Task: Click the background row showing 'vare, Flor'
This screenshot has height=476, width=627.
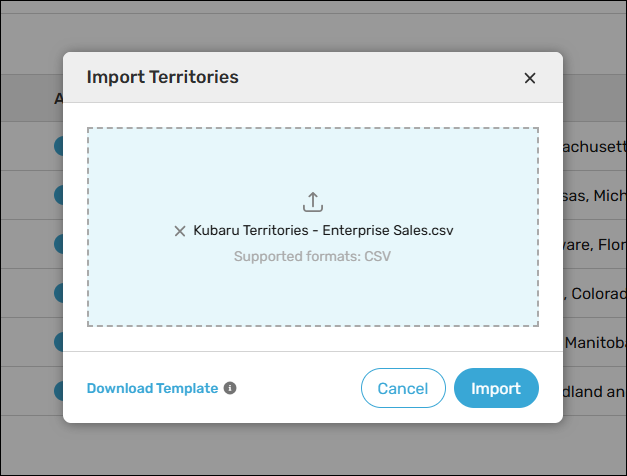Action: [x=594, y=244]
